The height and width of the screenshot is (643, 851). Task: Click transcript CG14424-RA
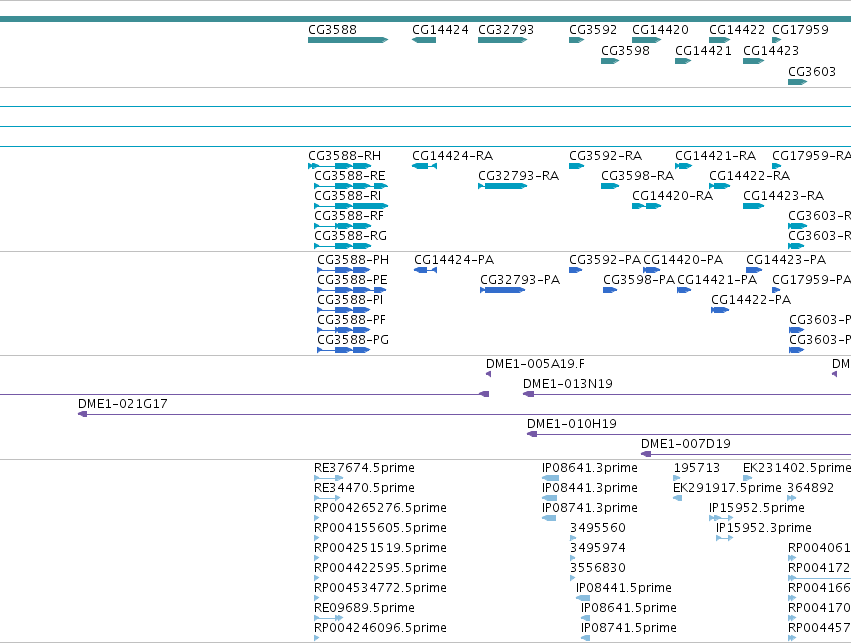[x=452, y=156]
